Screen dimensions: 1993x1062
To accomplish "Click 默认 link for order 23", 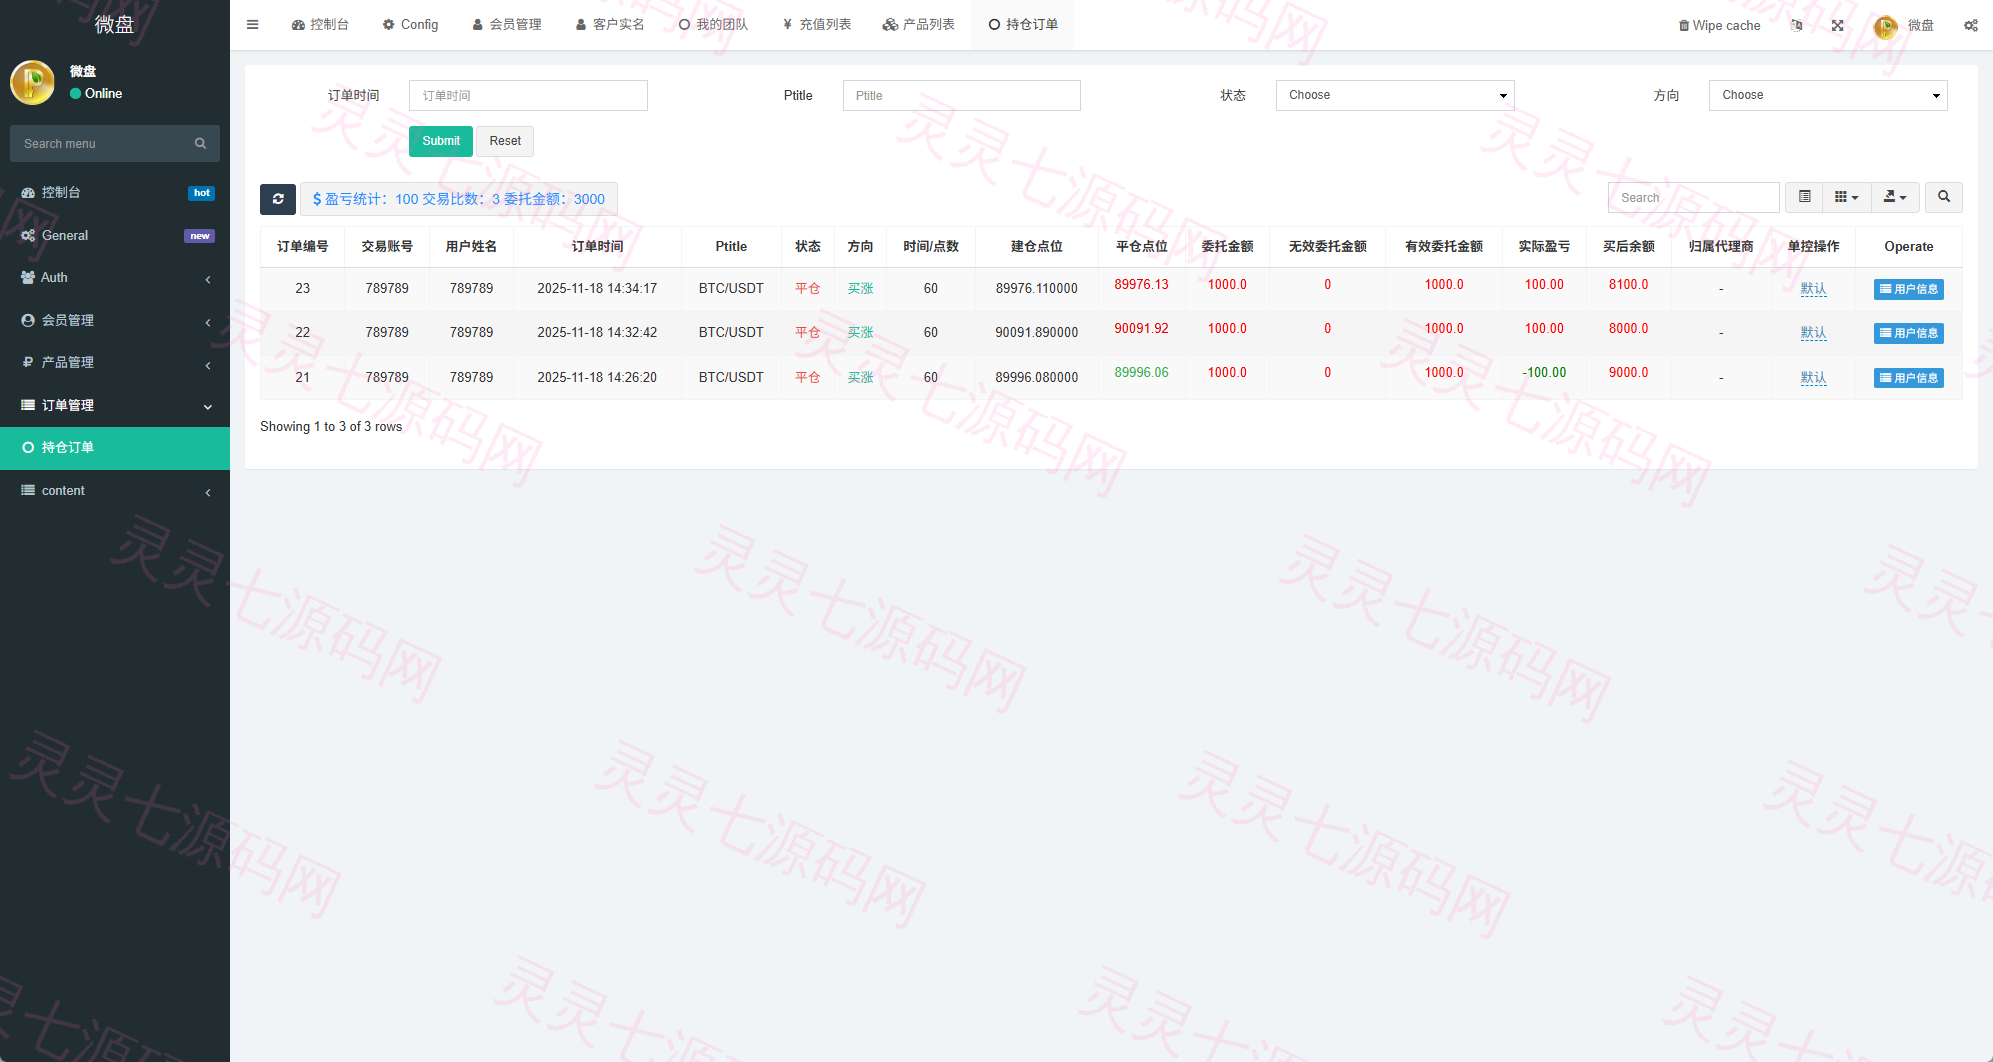I will (x=1813, y=289).
